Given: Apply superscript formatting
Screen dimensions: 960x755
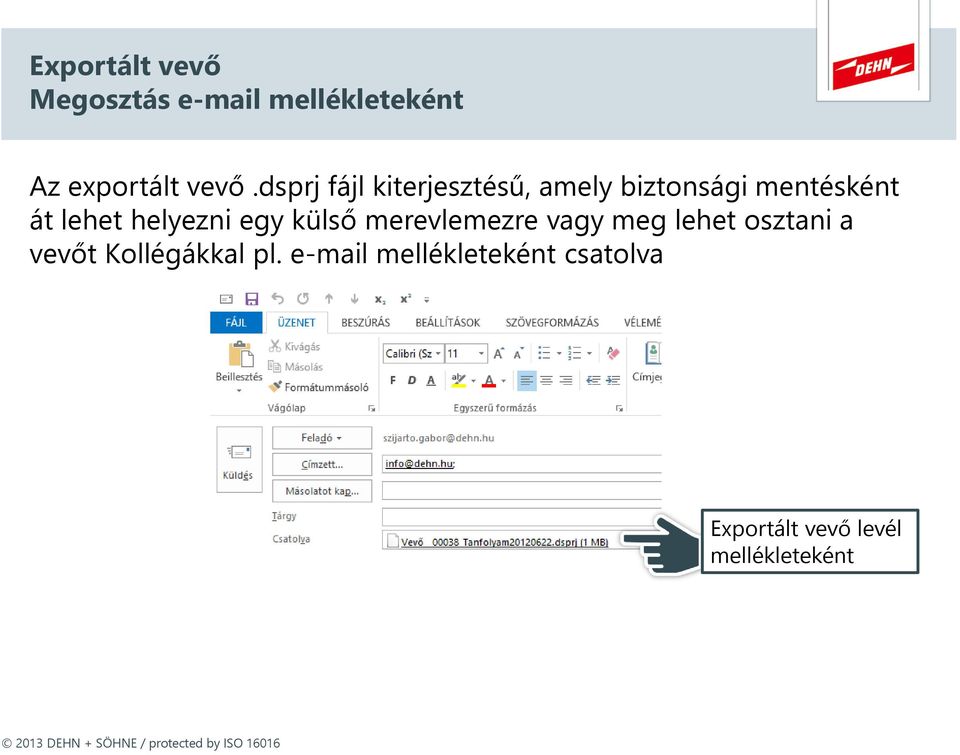Looking at the screenshot, I should pyautogui.click(x=405, y=299).
